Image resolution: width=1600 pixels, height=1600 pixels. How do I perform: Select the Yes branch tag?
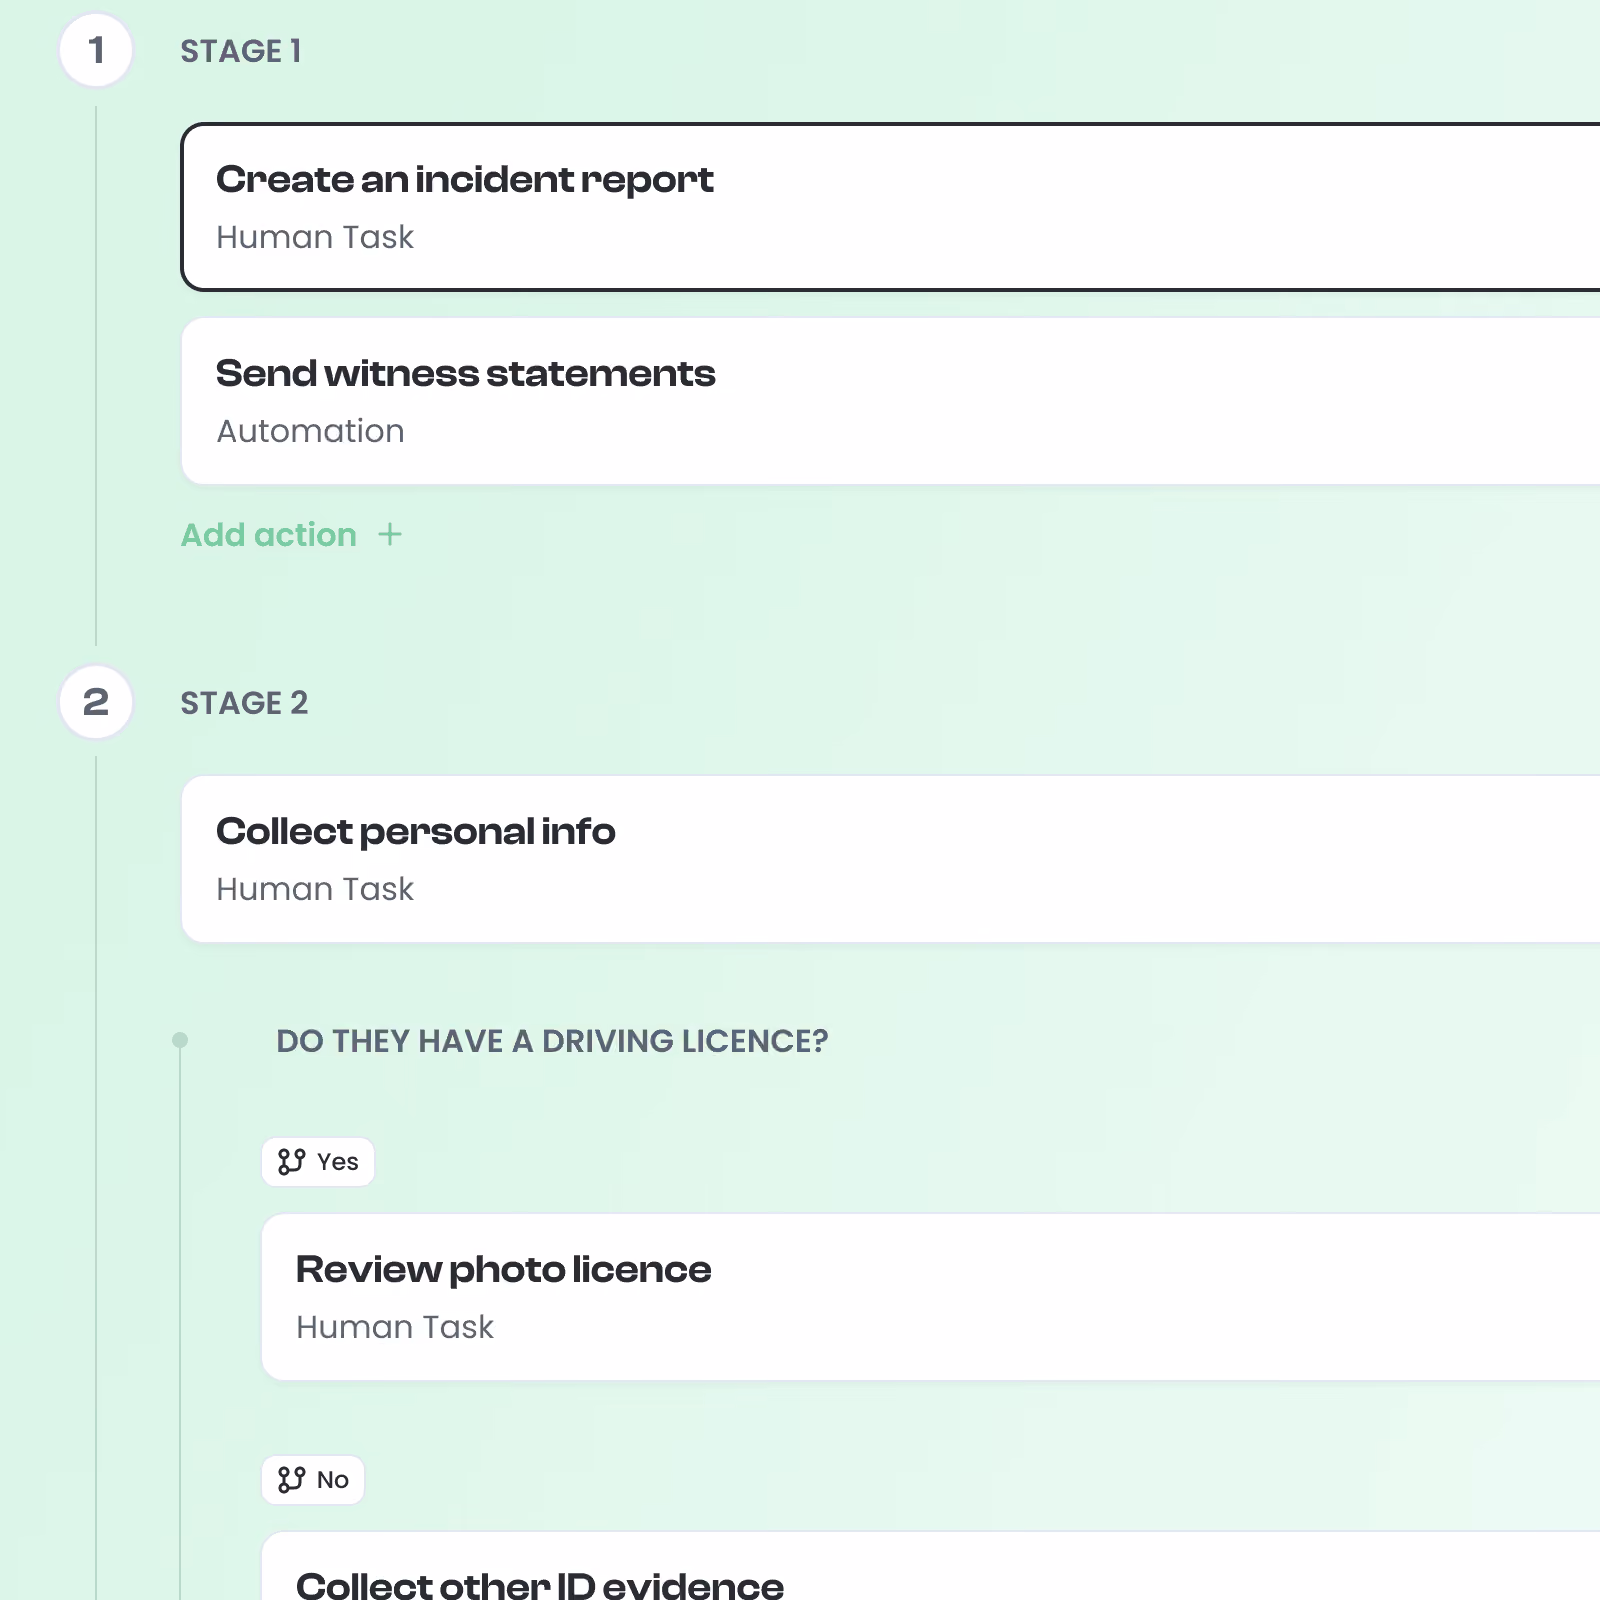click(x=318, y=1162)
